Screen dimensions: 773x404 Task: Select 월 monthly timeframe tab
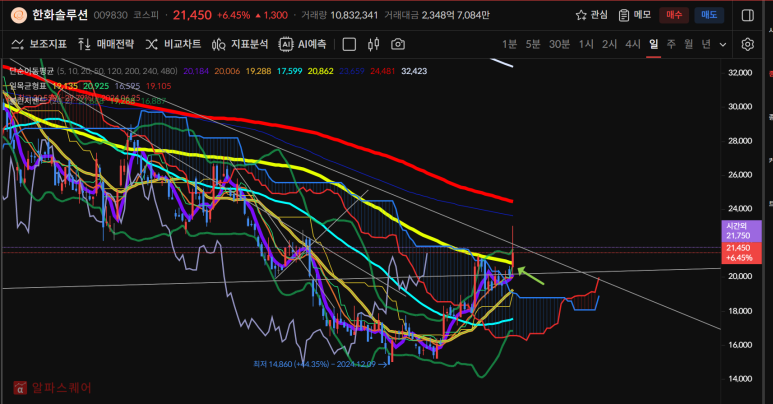(x=689, y=44)
